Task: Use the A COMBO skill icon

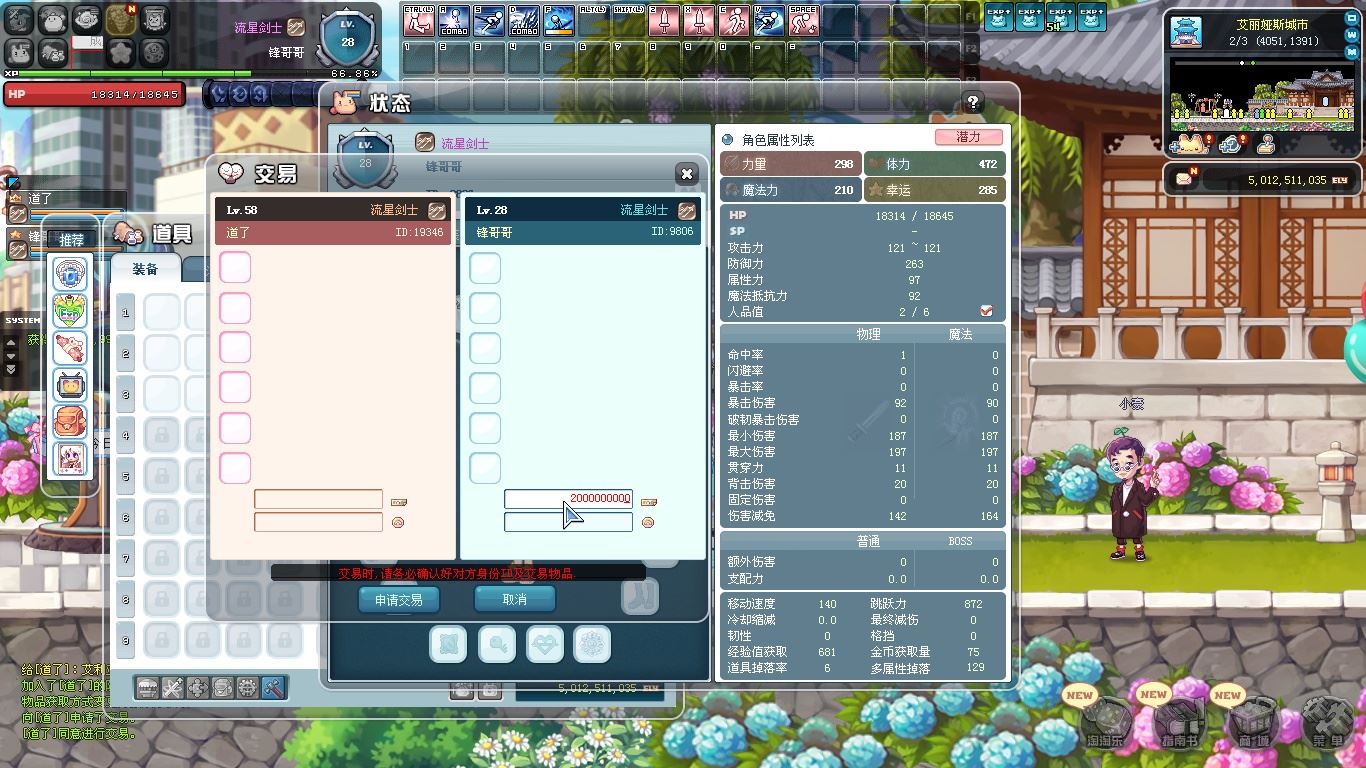Action: (454, 21)
